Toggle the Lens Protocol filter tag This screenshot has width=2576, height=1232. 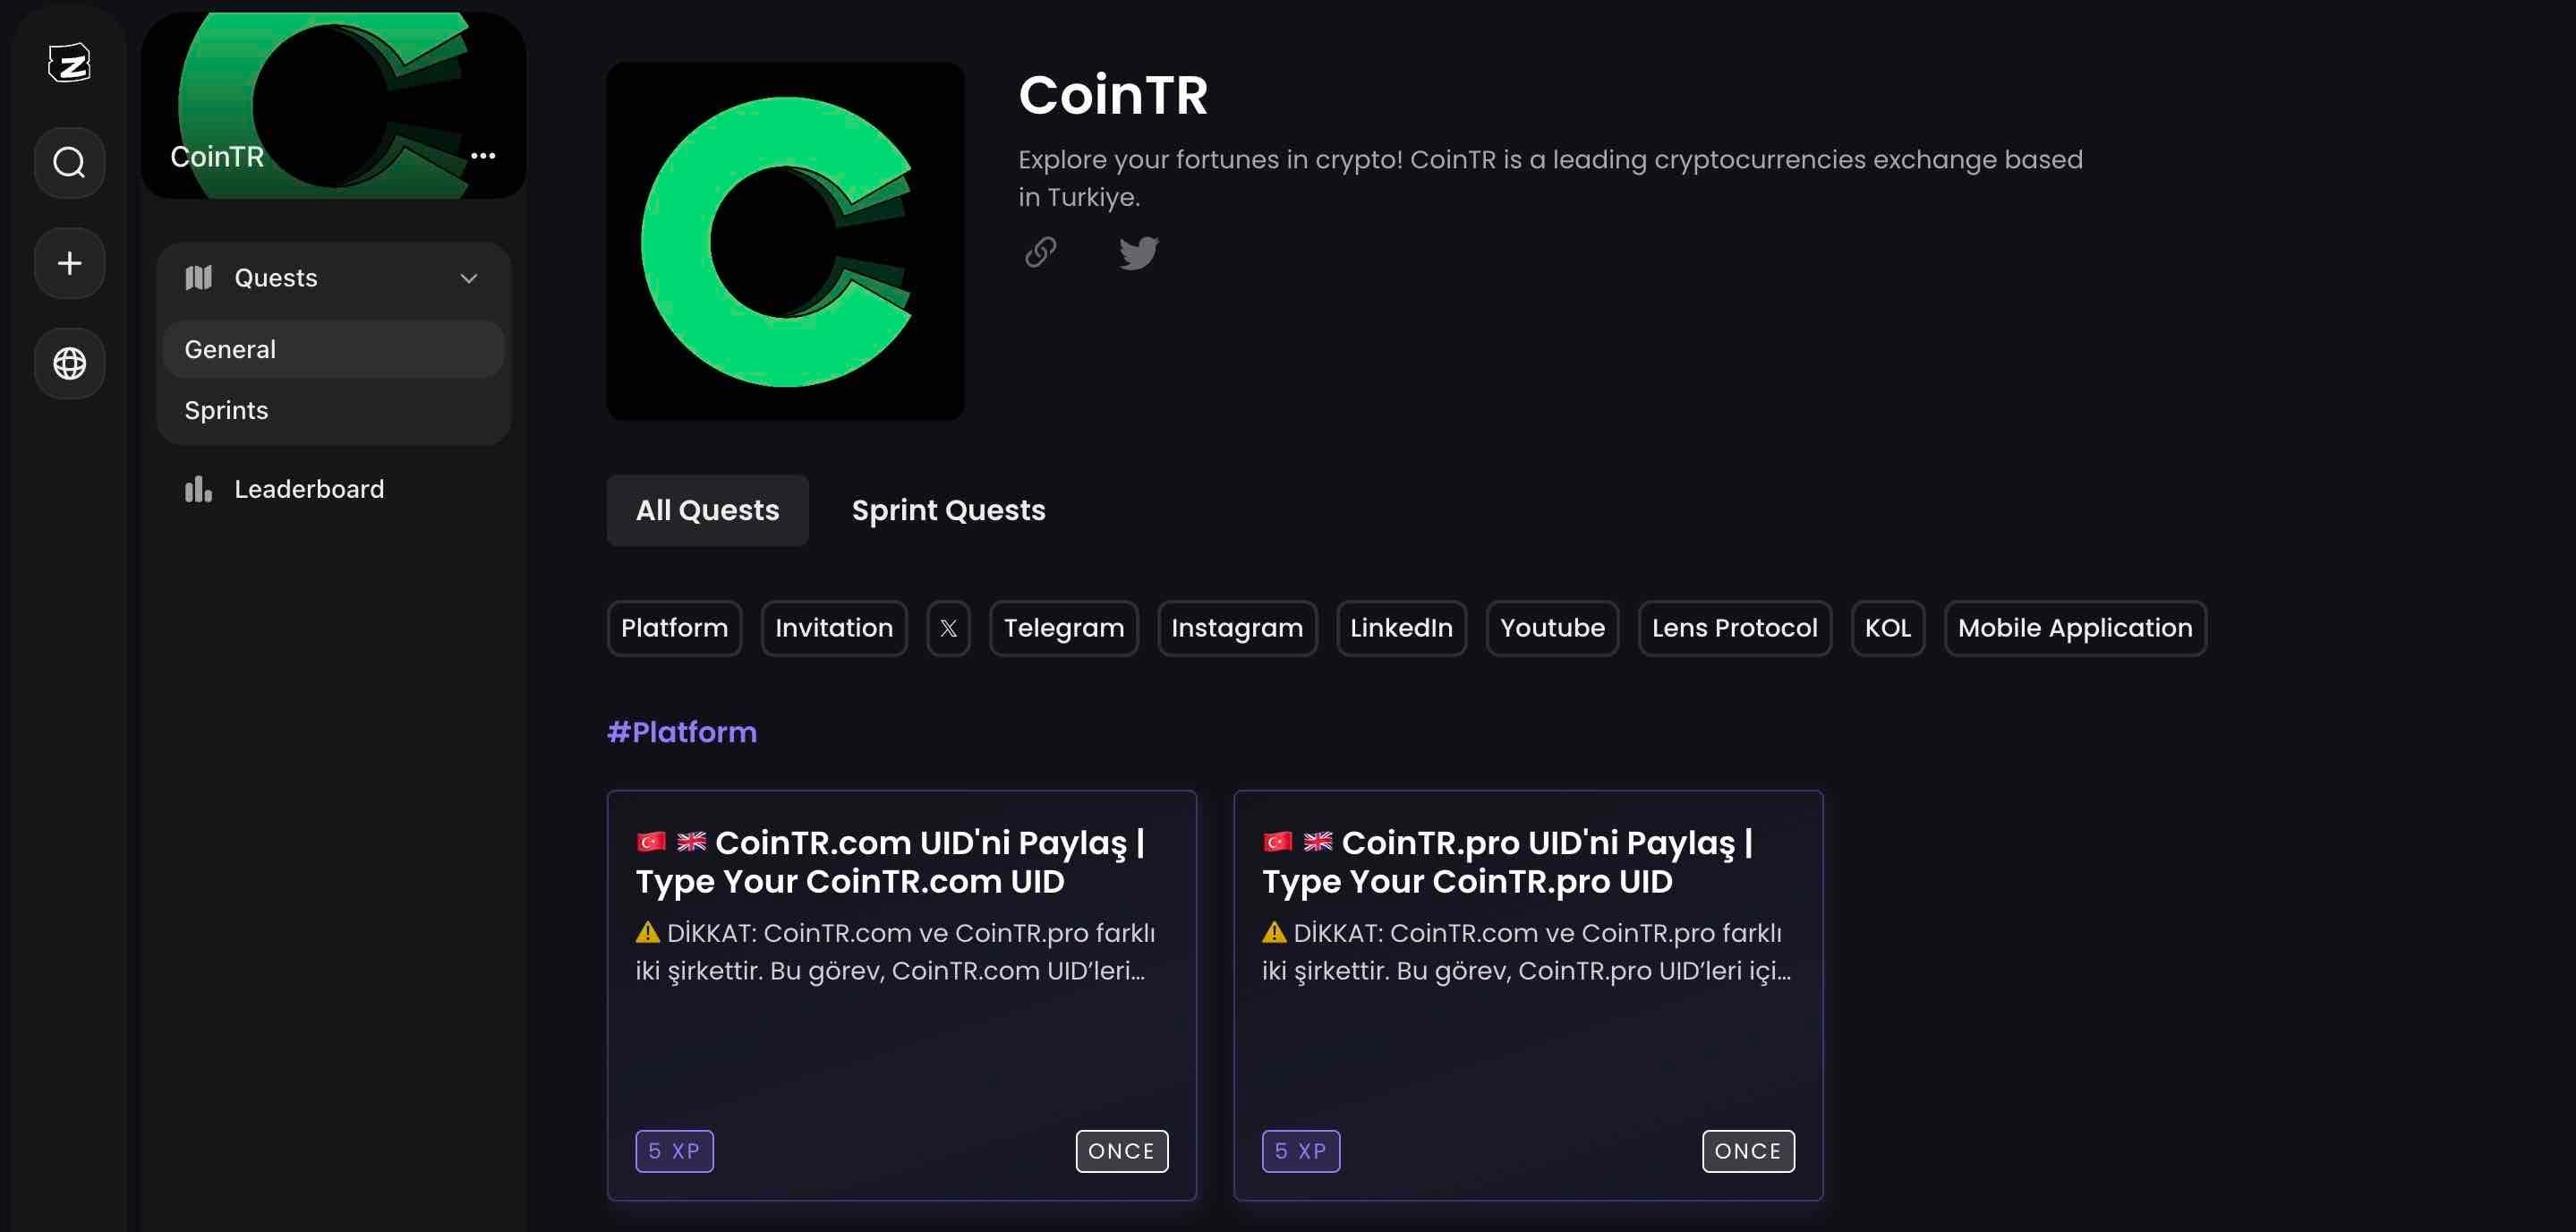[1735, 628]
